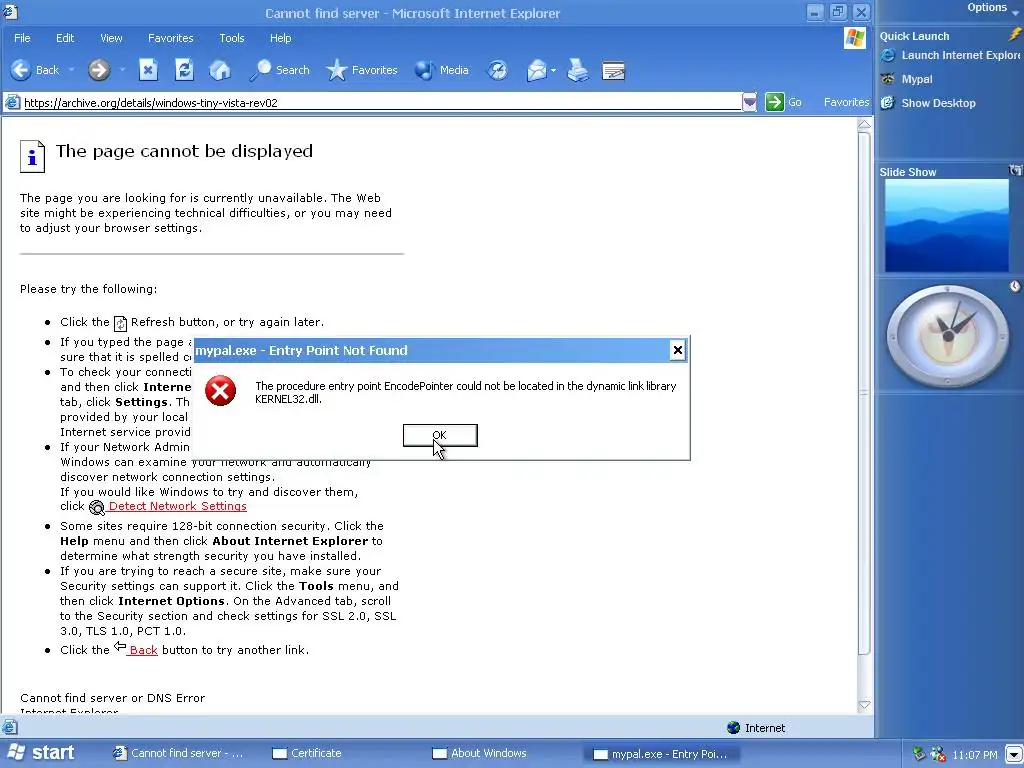This screenshot has height=768, width=1024.
Task: Switch to mypal.exe Entry Point taskbar button
Action: (660, 754)
